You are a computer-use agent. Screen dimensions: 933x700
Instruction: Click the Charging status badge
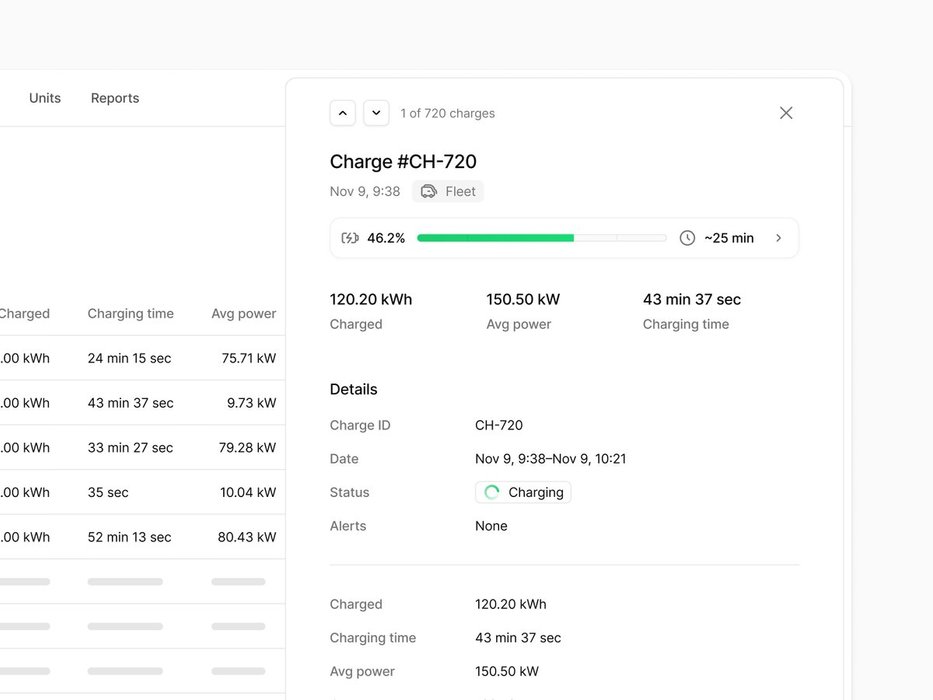(523, 492)
